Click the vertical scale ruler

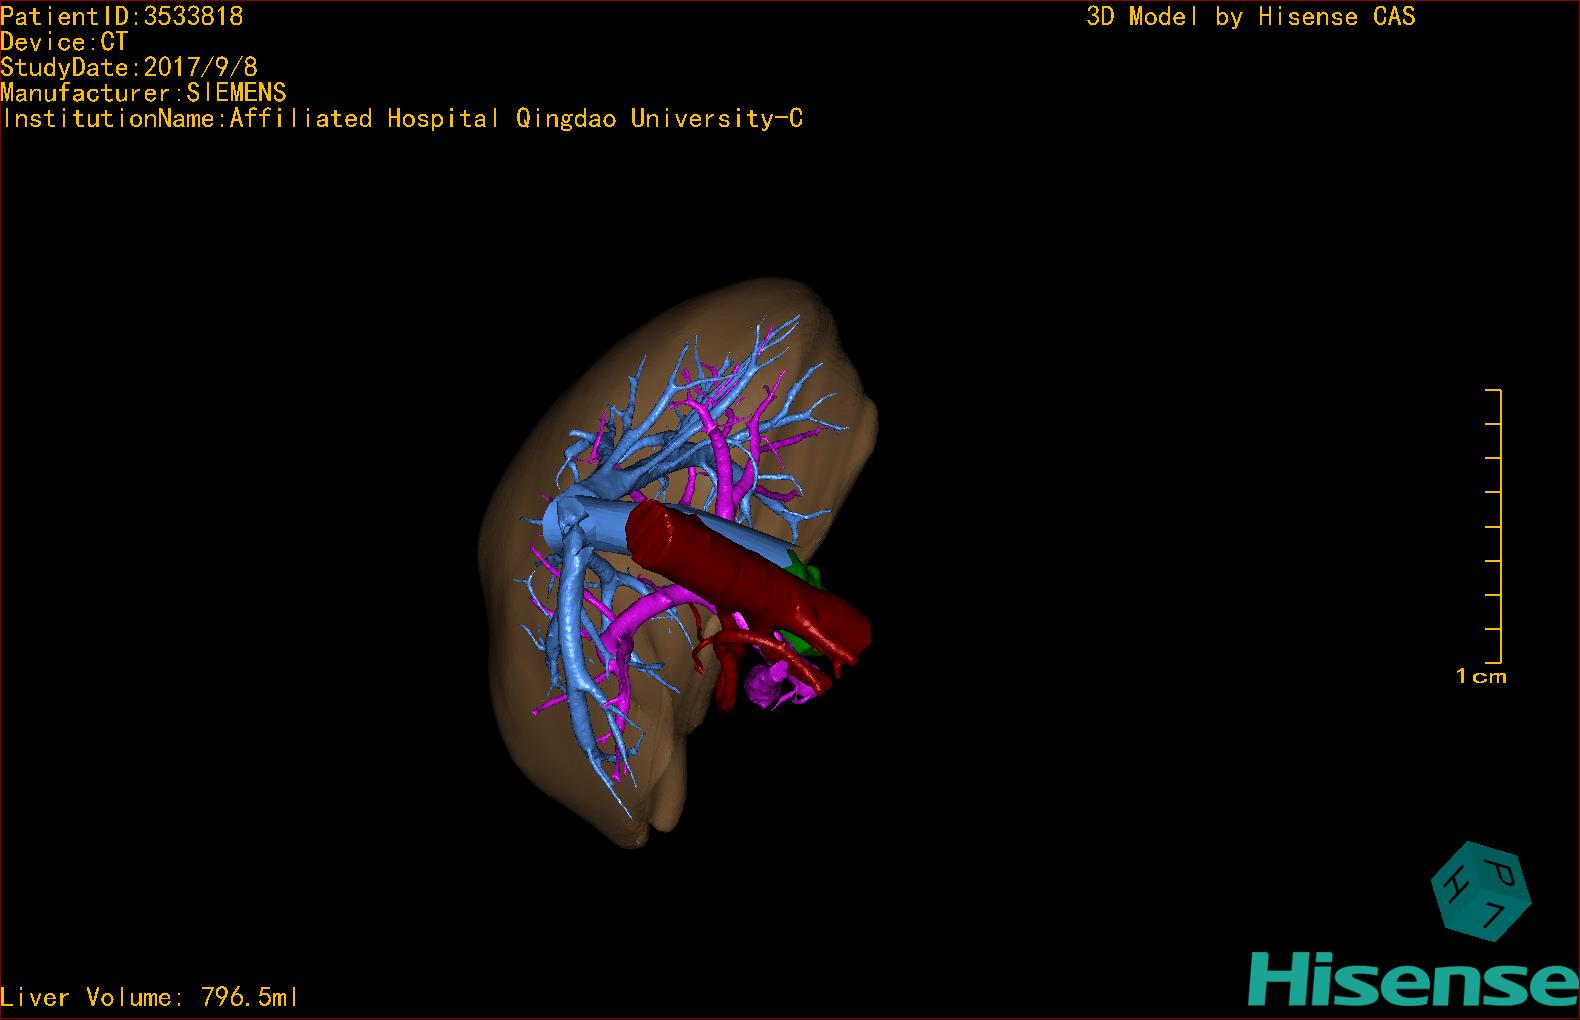tap(1494, 526)
